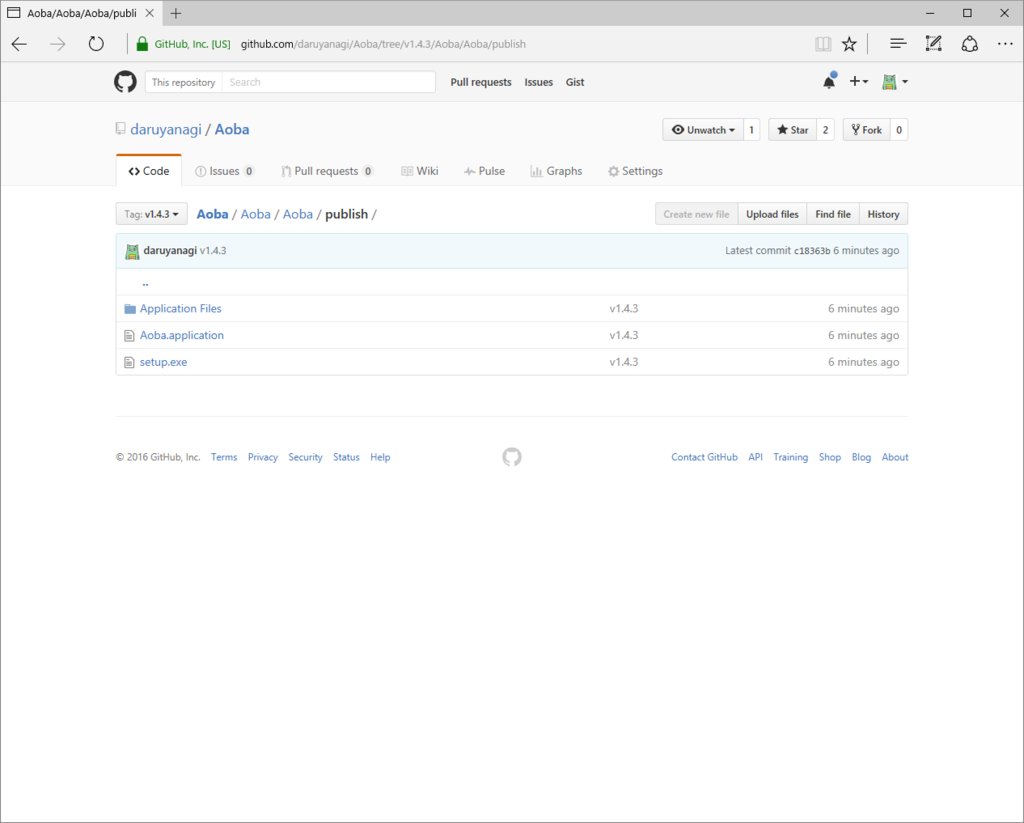This screenshot has width=1024, height=823.
Task: Switch to the Pull requests repository tab
Action: (327, 171)
